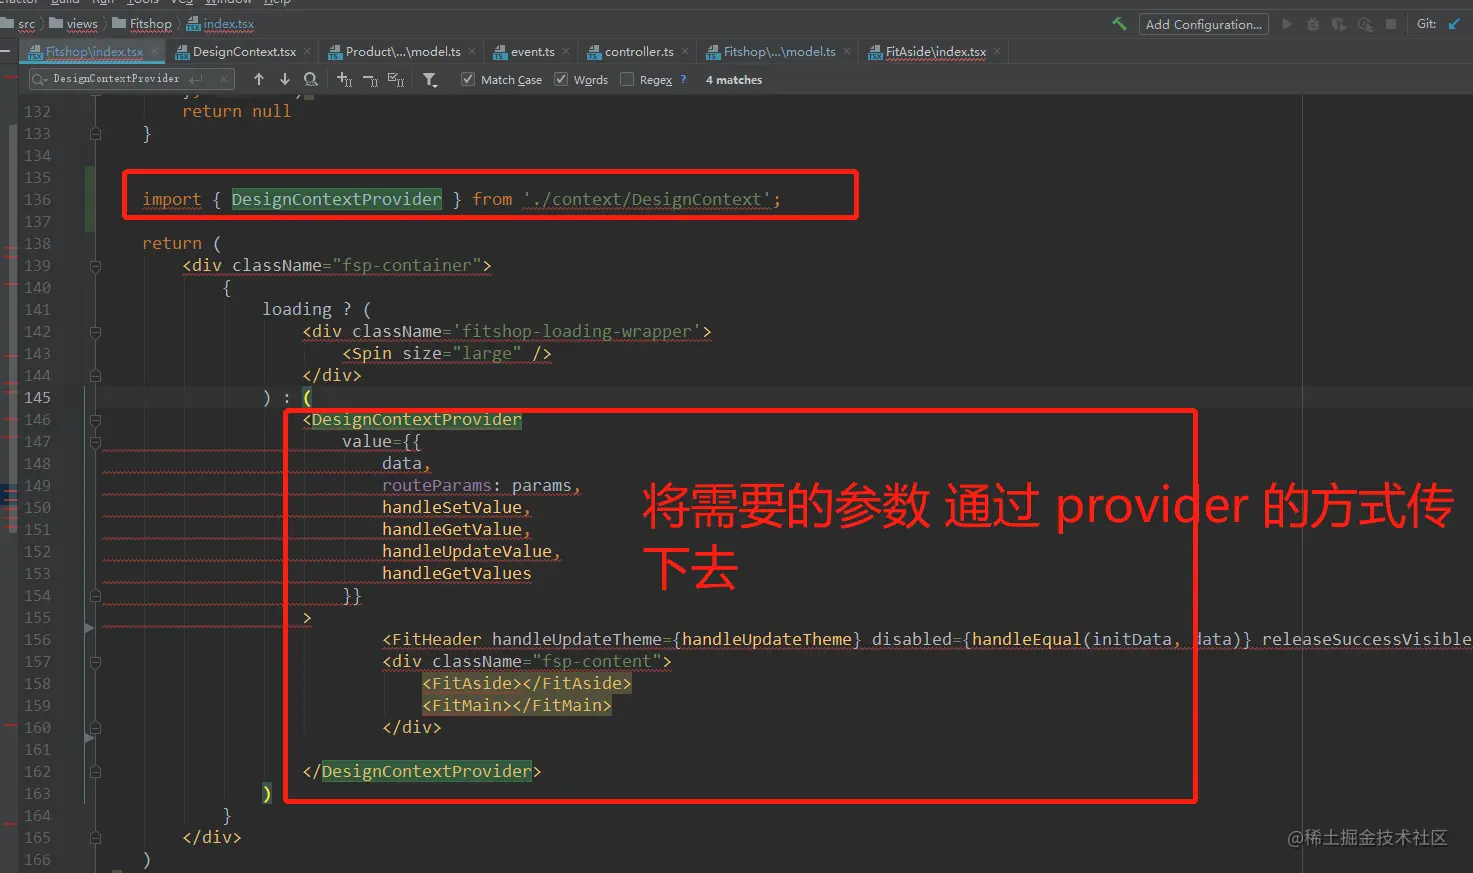Close the event.ts tab

pyautogui.click(x=566, y=52)
